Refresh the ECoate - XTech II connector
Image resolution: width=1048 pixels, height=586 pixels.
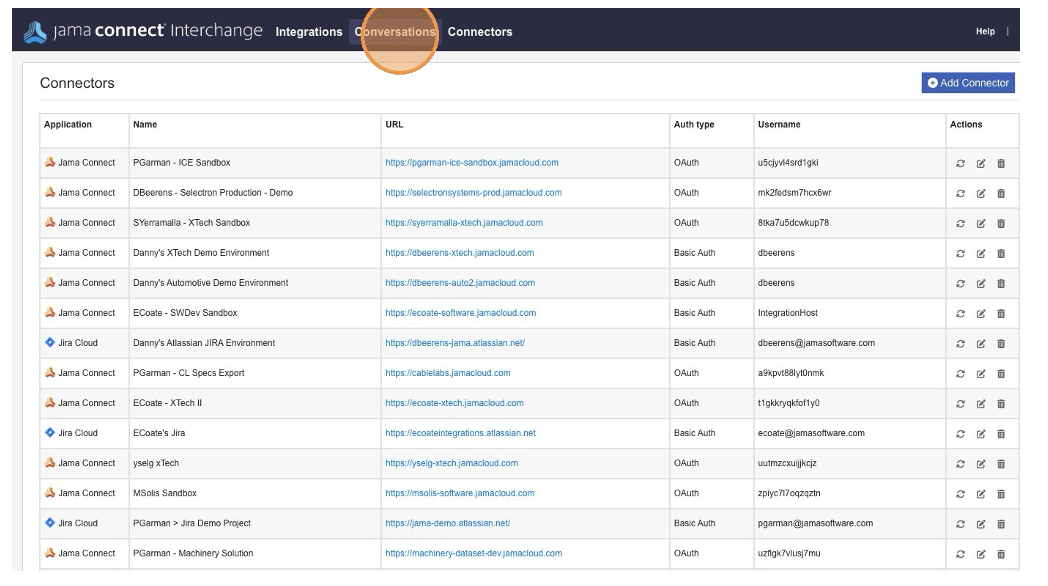960,404
